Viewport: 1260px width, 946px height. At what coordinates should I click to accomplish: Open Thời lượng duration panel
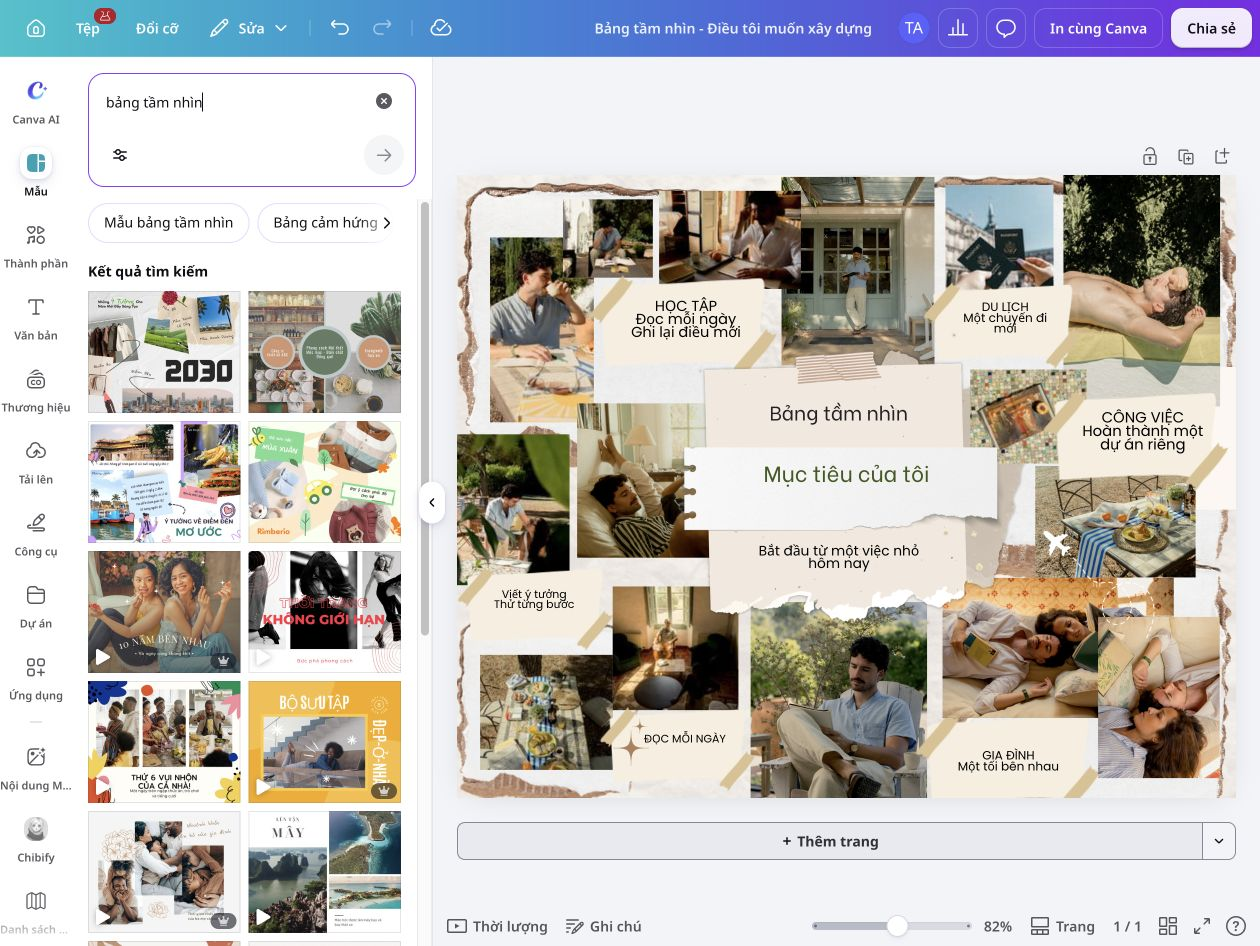pos(497,926)
